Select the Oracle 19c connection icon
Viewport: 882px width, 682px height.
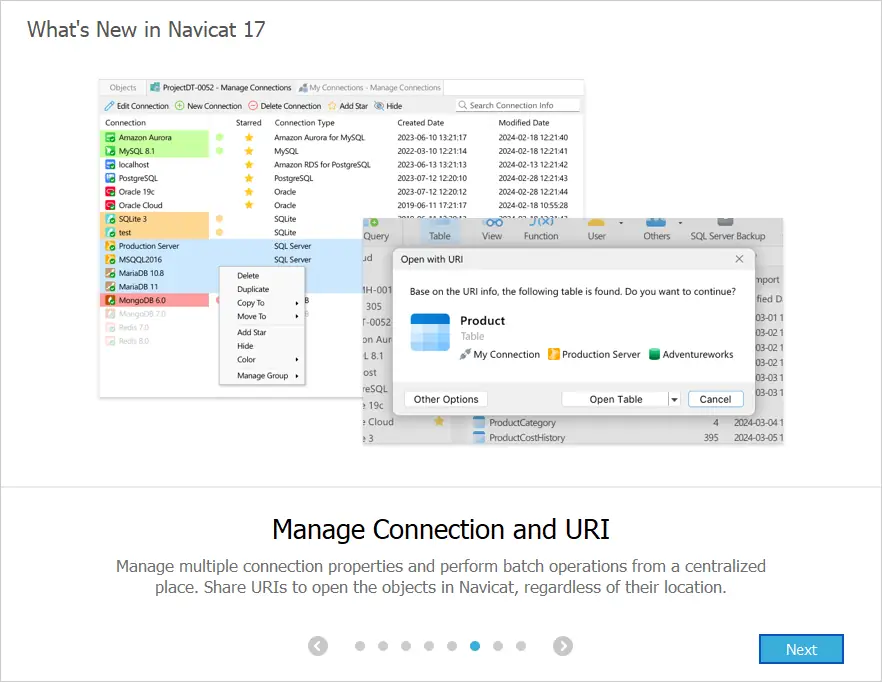[x=110, y=191]
